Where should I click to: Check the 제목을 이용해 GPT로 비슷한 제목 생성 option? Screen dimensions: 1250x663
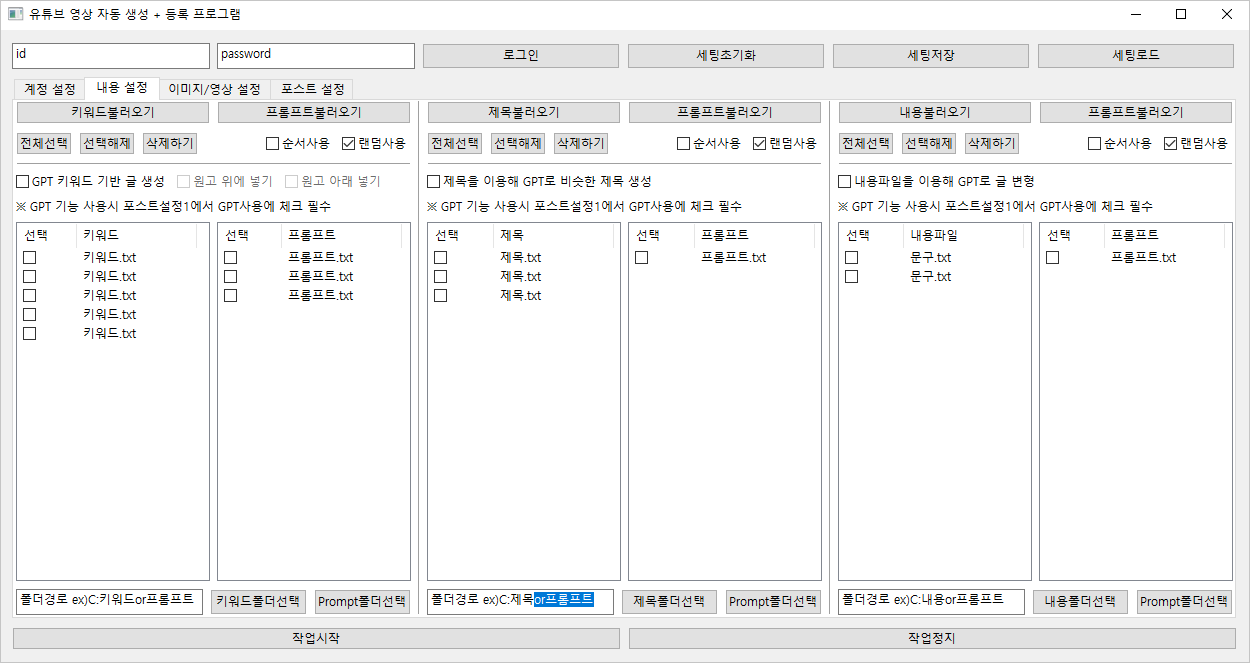(x=434, y=182)
